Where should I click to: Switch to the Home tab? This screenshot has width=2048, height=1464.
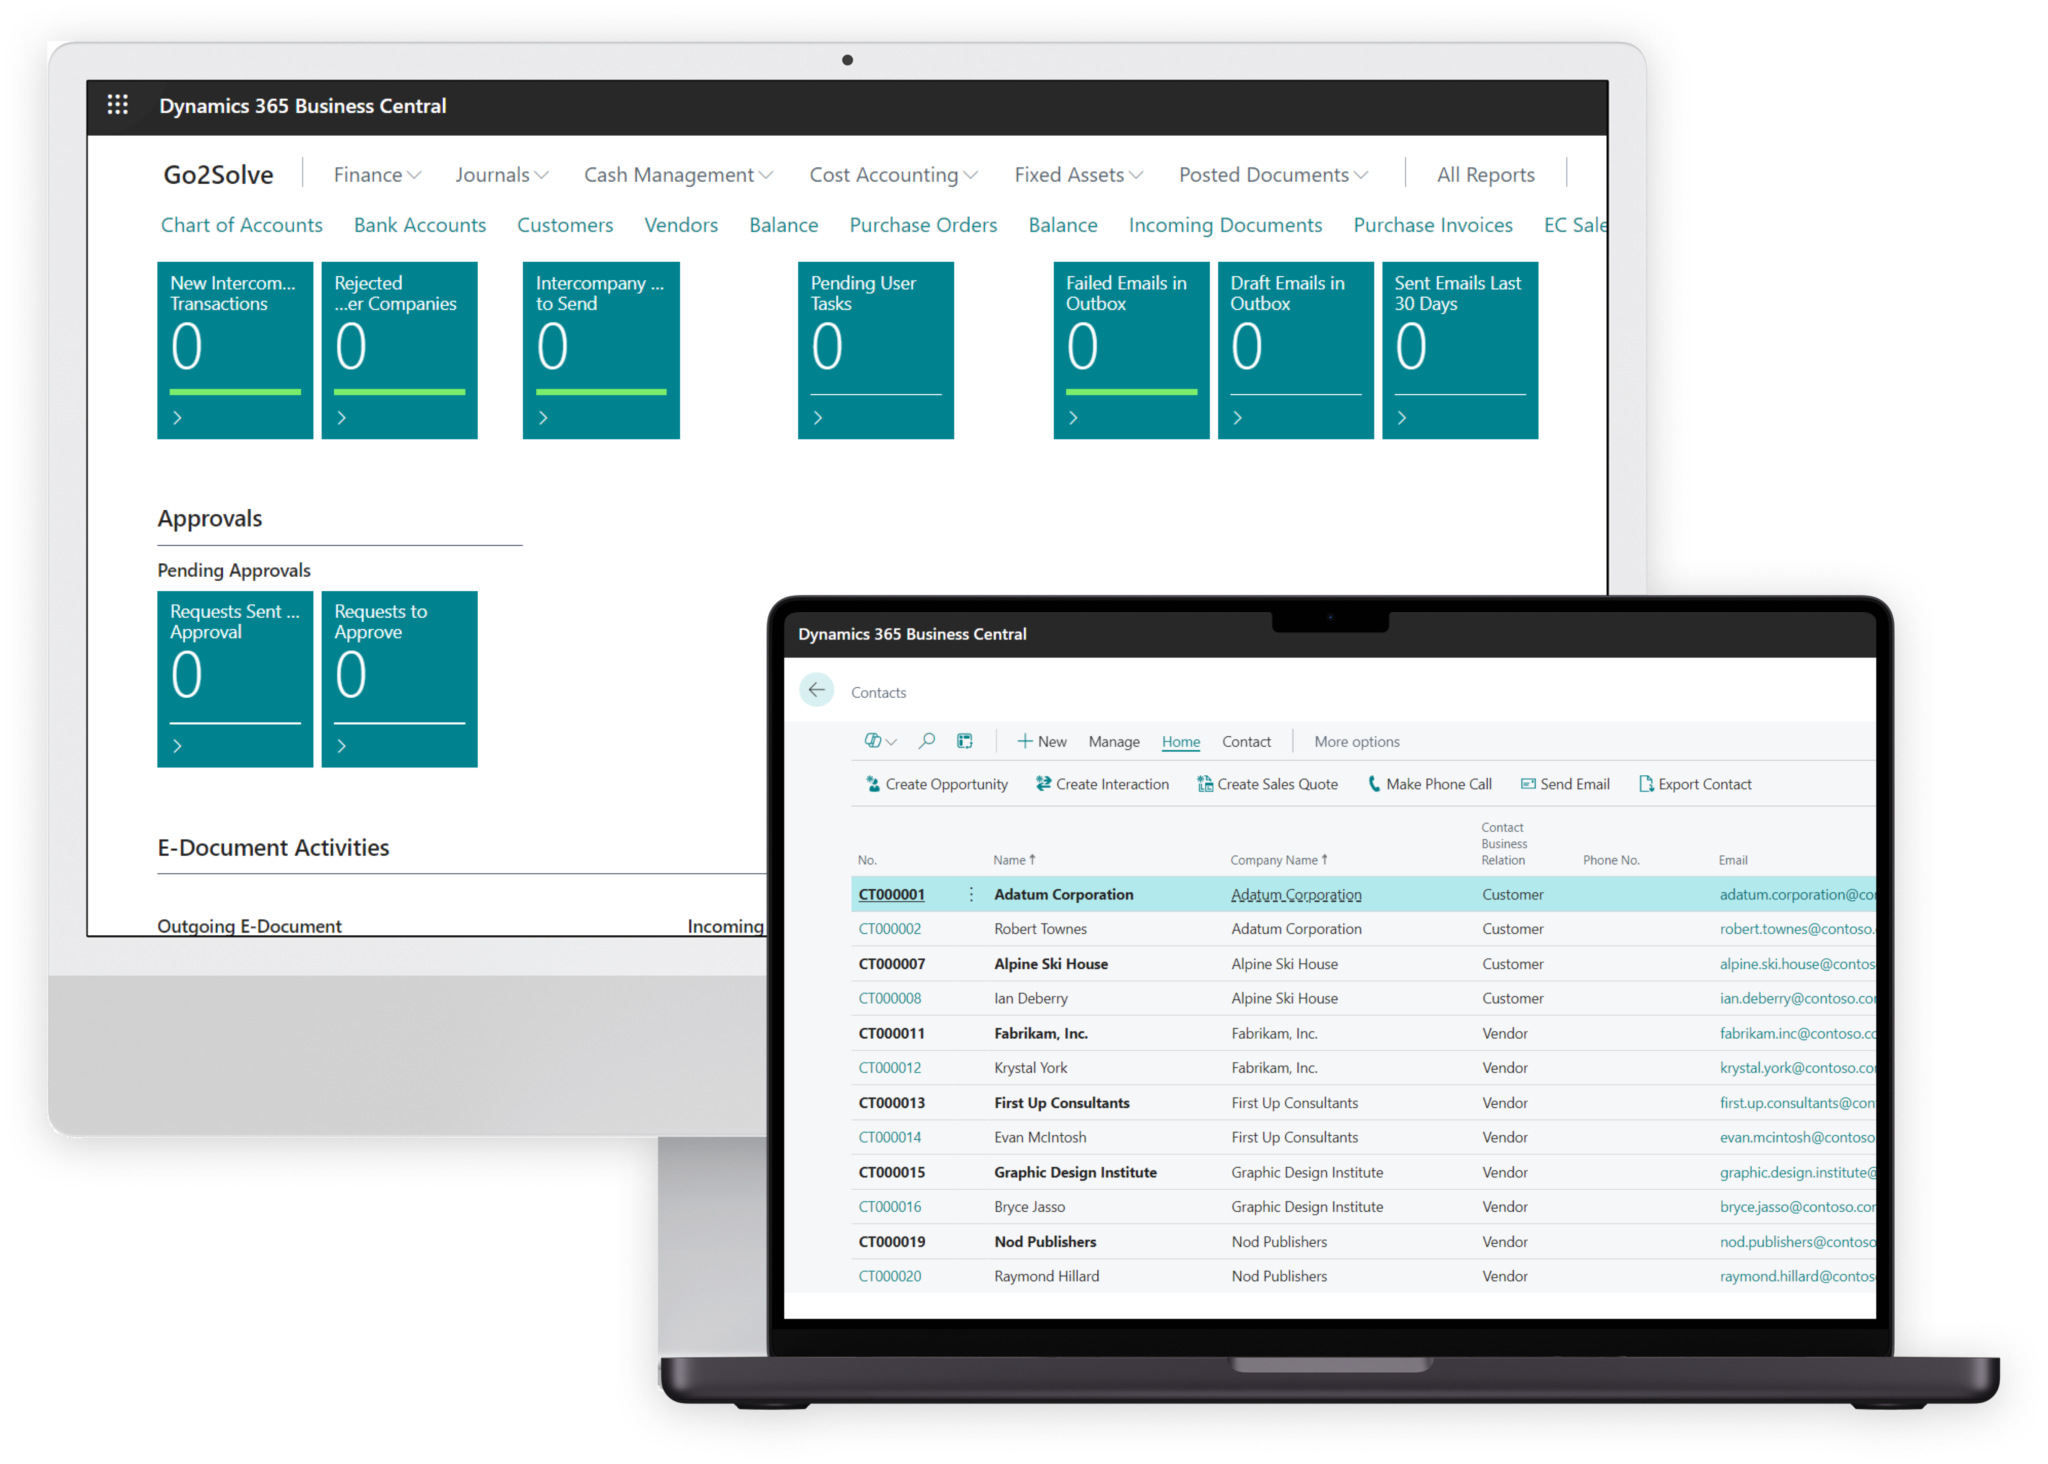pos(1181,741)
